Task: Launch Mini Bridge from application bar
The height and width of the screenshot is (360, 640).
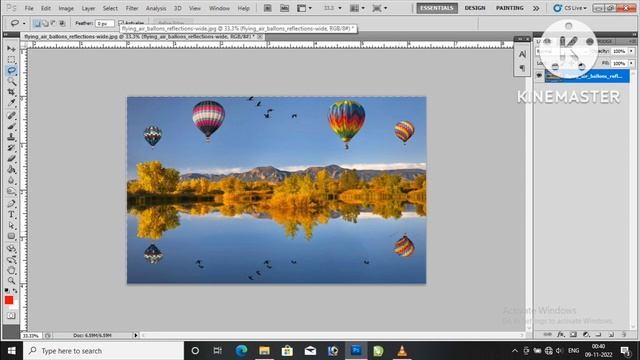Action: point(284,8)
